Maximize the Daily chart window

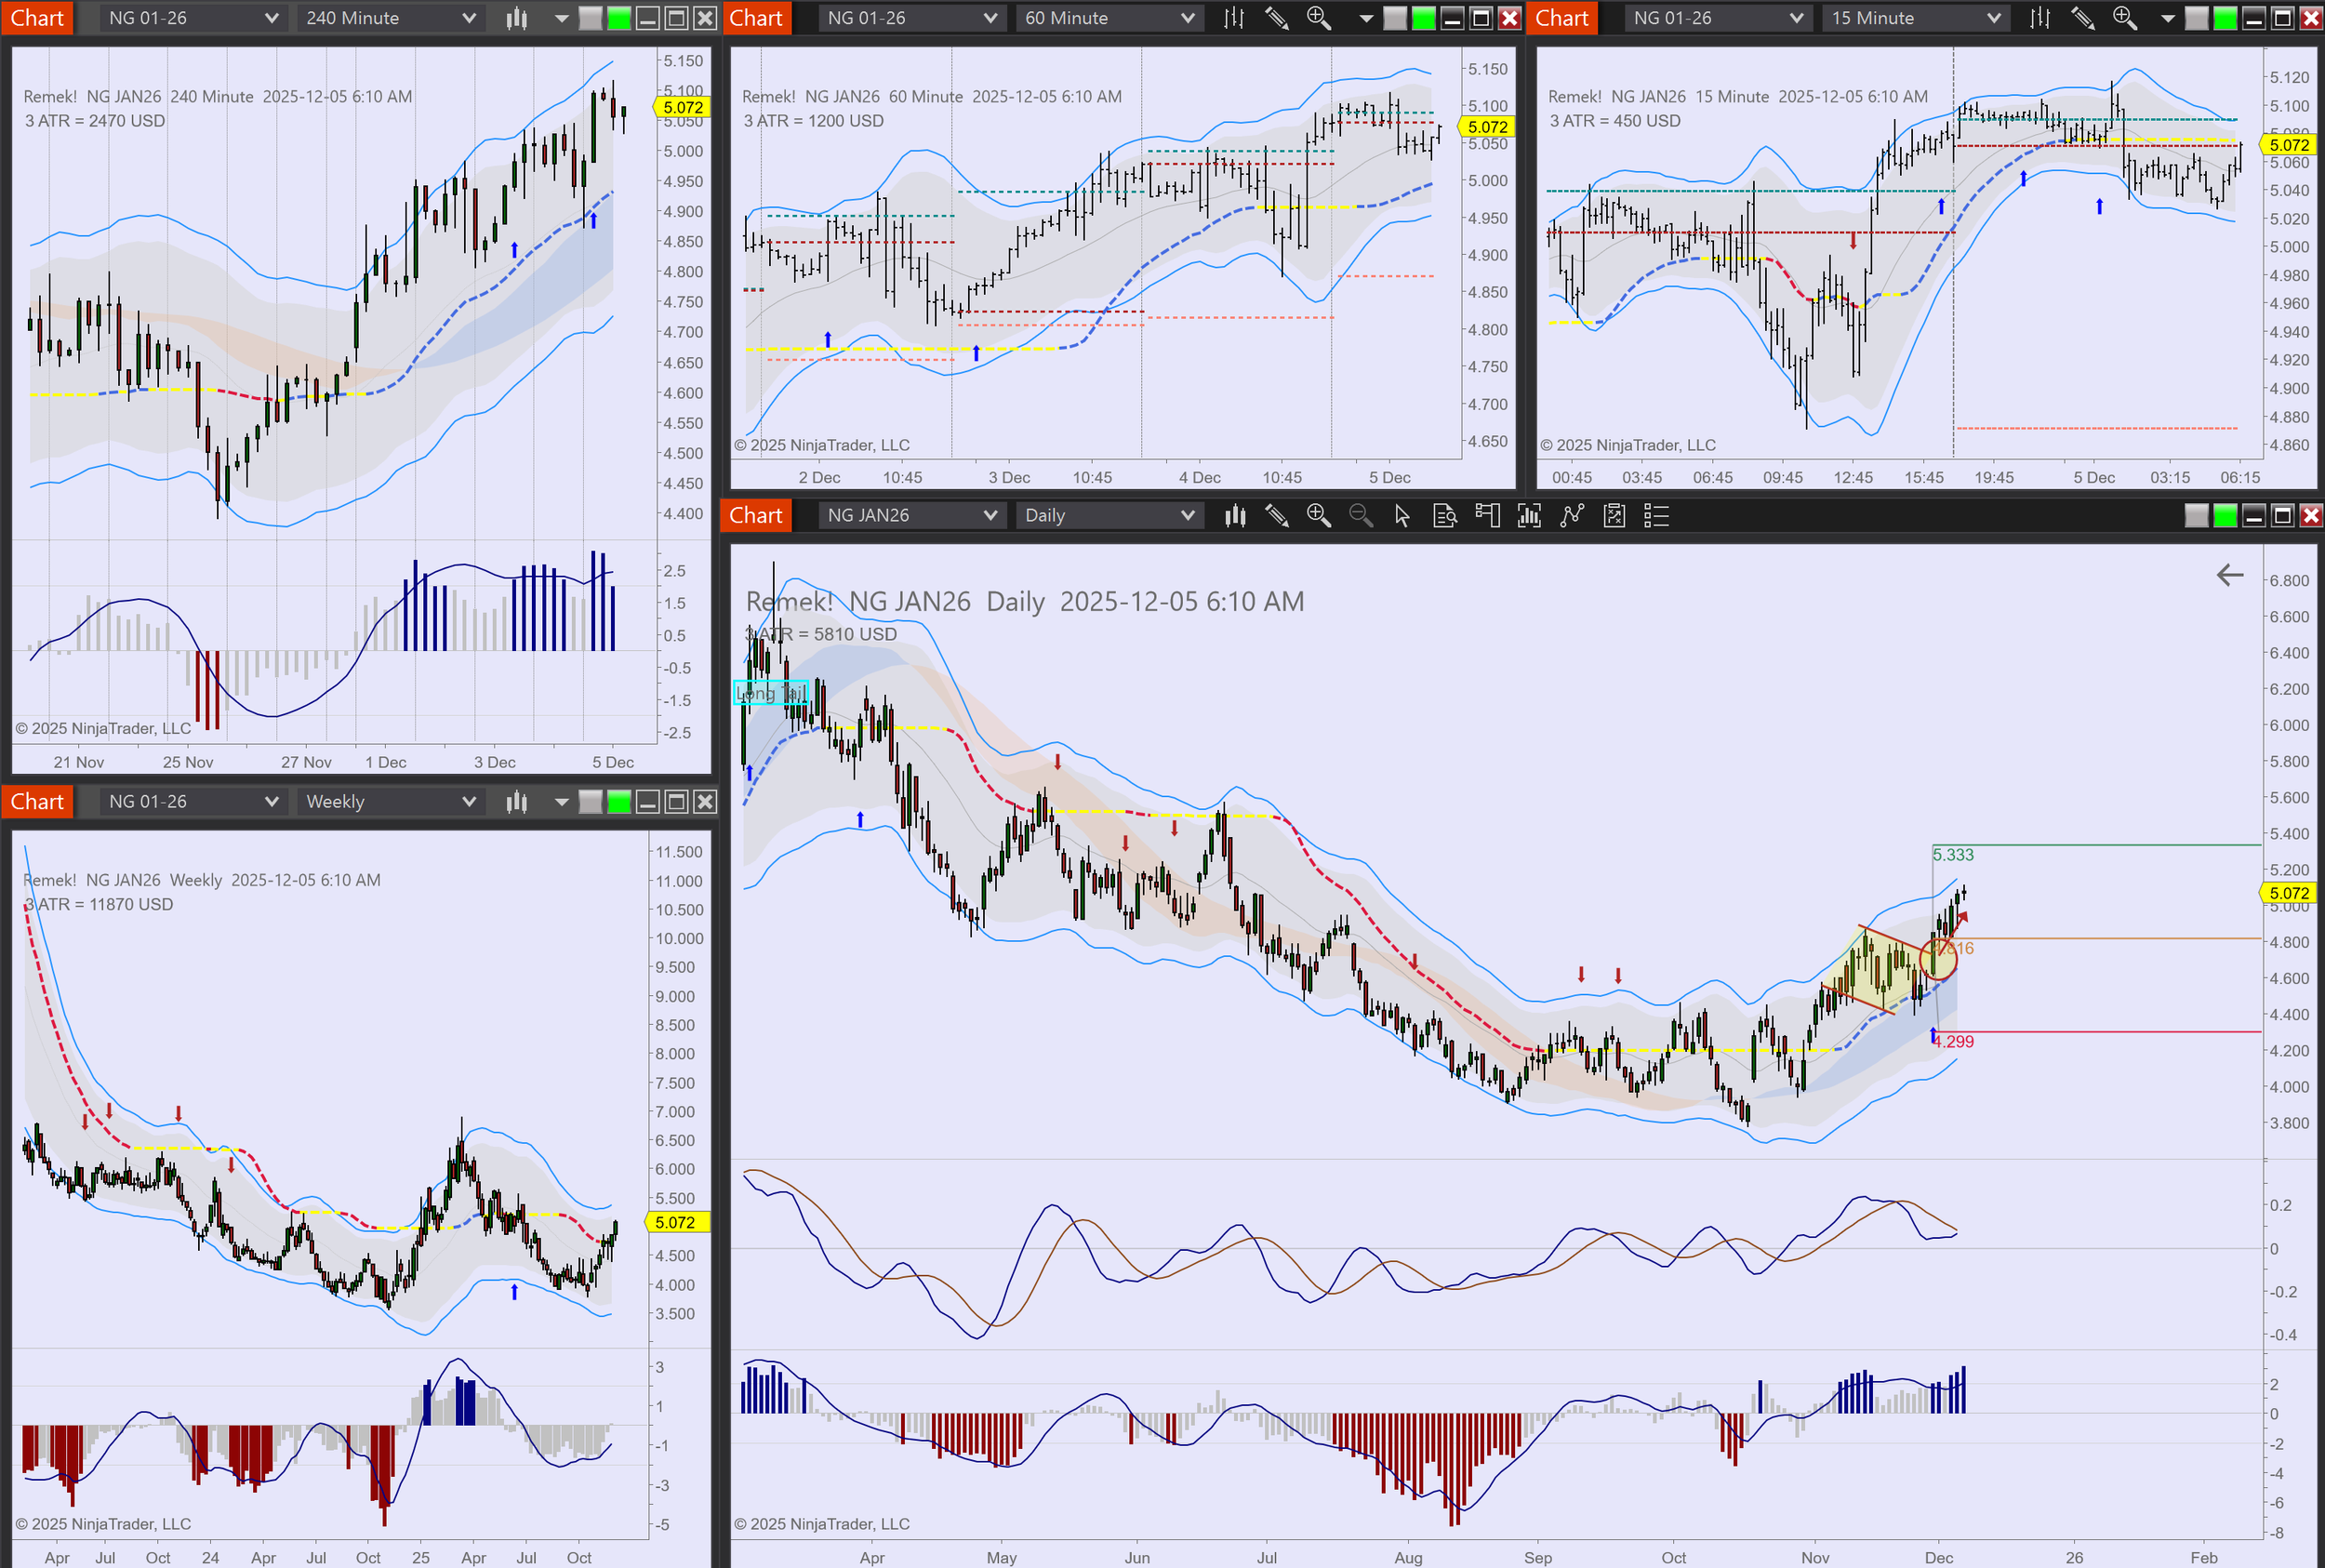click(x=2283, y=516)
